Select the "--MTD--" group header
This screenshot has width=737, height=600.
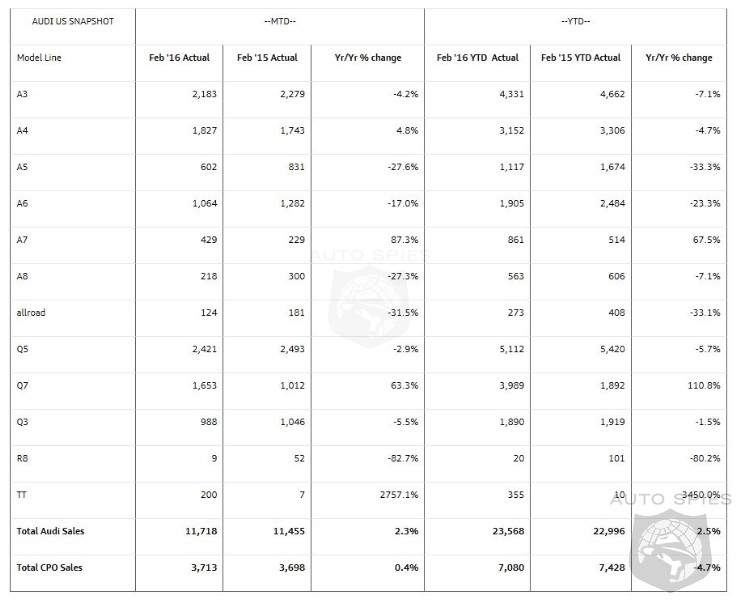coord(279,21)
